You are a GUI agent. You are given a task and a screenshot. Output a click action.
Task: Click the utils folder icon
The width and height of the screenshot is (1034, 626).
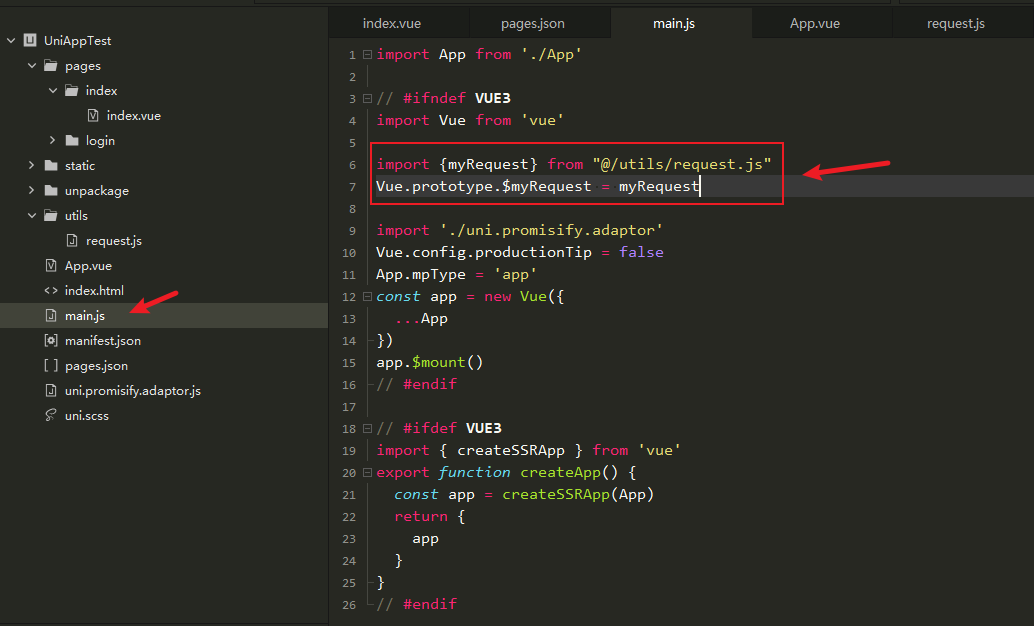coord(51,216)
